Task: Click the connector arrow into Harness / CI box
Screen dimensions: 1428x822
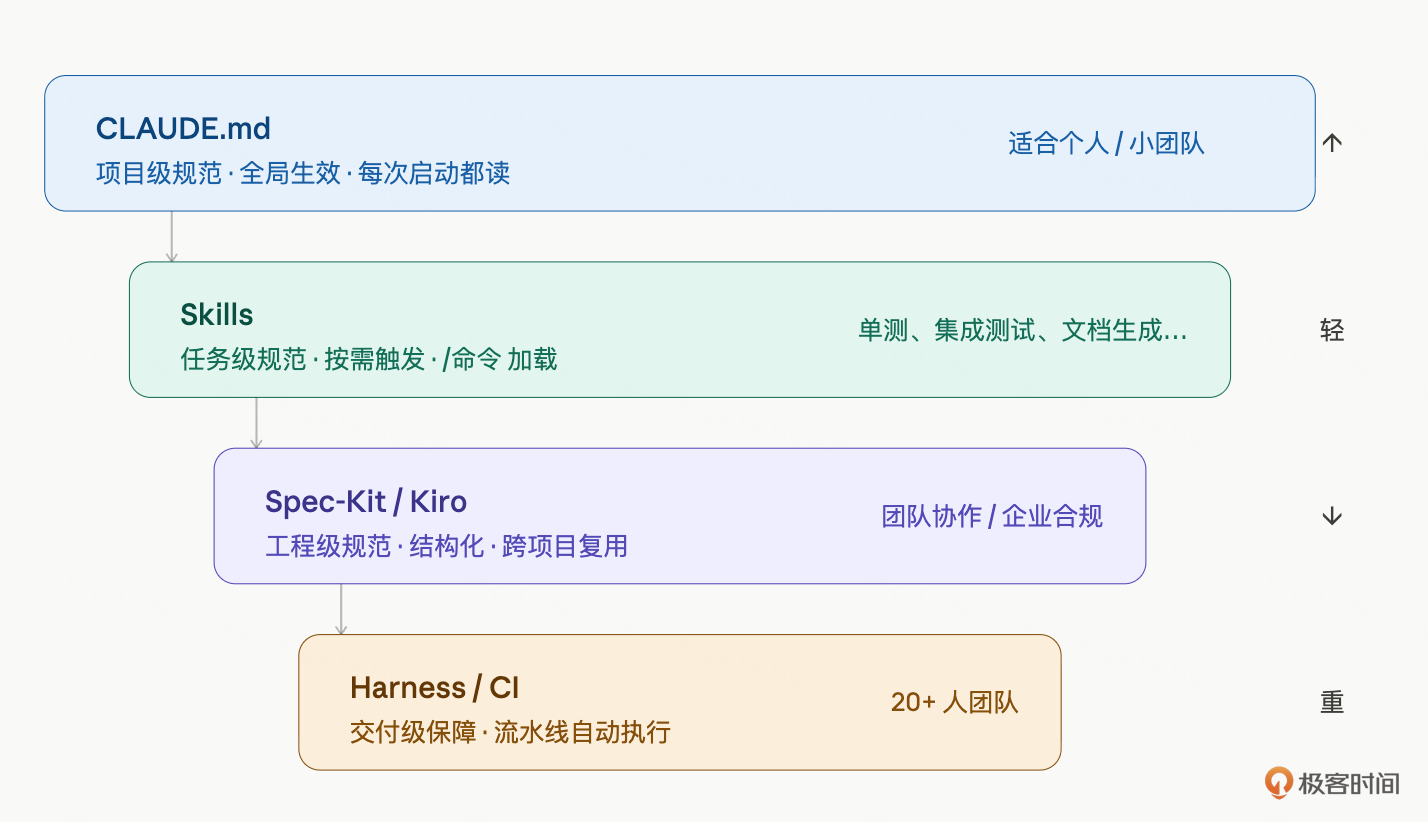Action: (x=341, y=609)
